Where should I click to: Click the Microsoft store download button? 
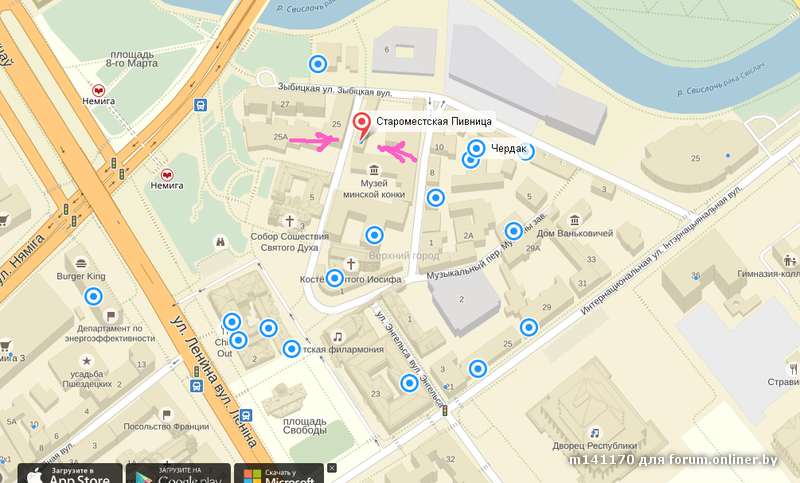tap(279, 473)
